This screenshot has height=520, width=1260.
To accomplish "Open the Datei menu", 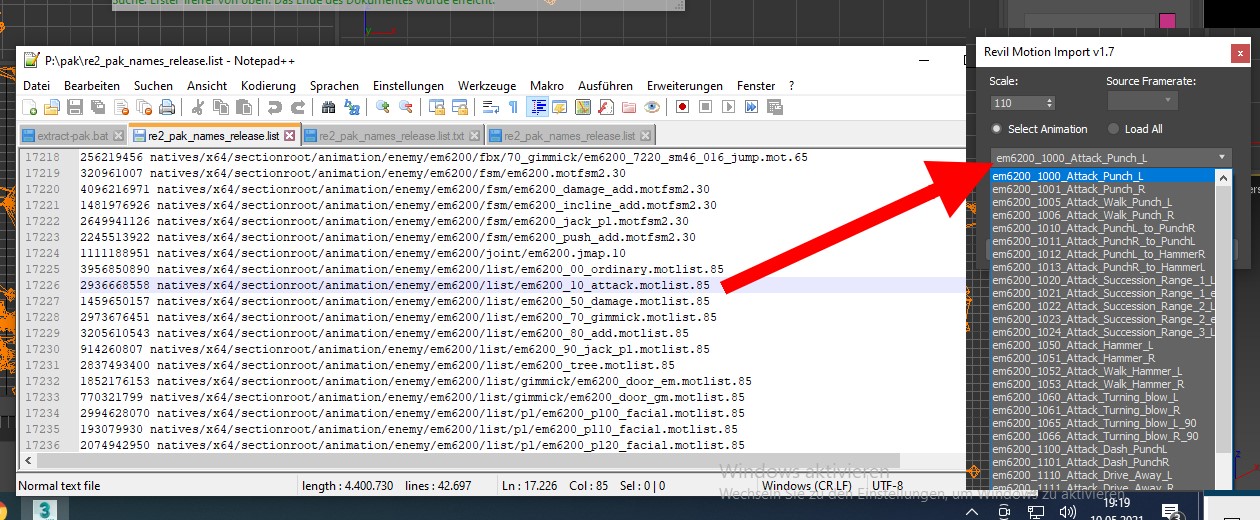I will pyautogui.click(x=36, y=86).
